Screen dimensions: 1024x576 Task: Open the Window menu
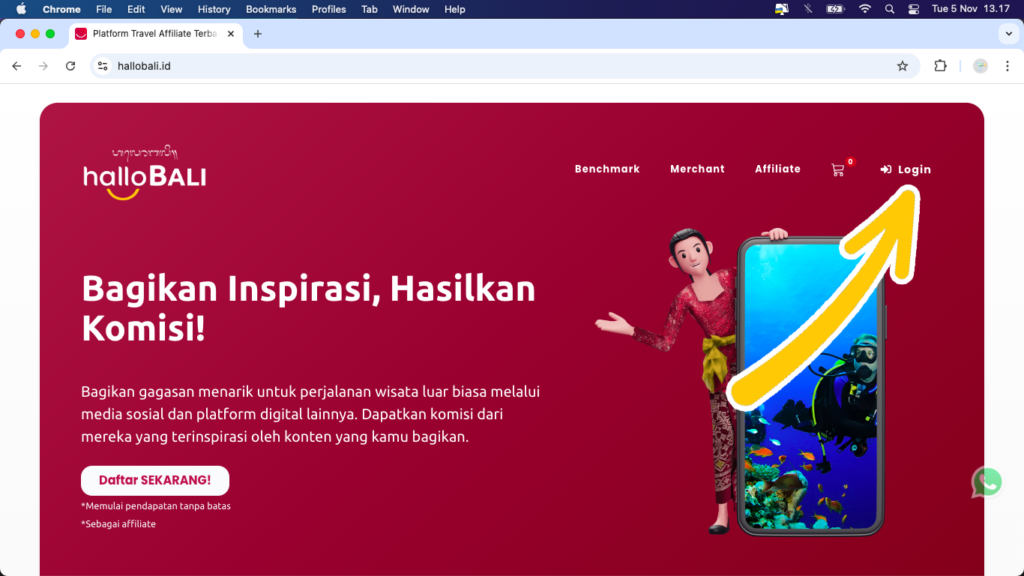coord(410,9)
